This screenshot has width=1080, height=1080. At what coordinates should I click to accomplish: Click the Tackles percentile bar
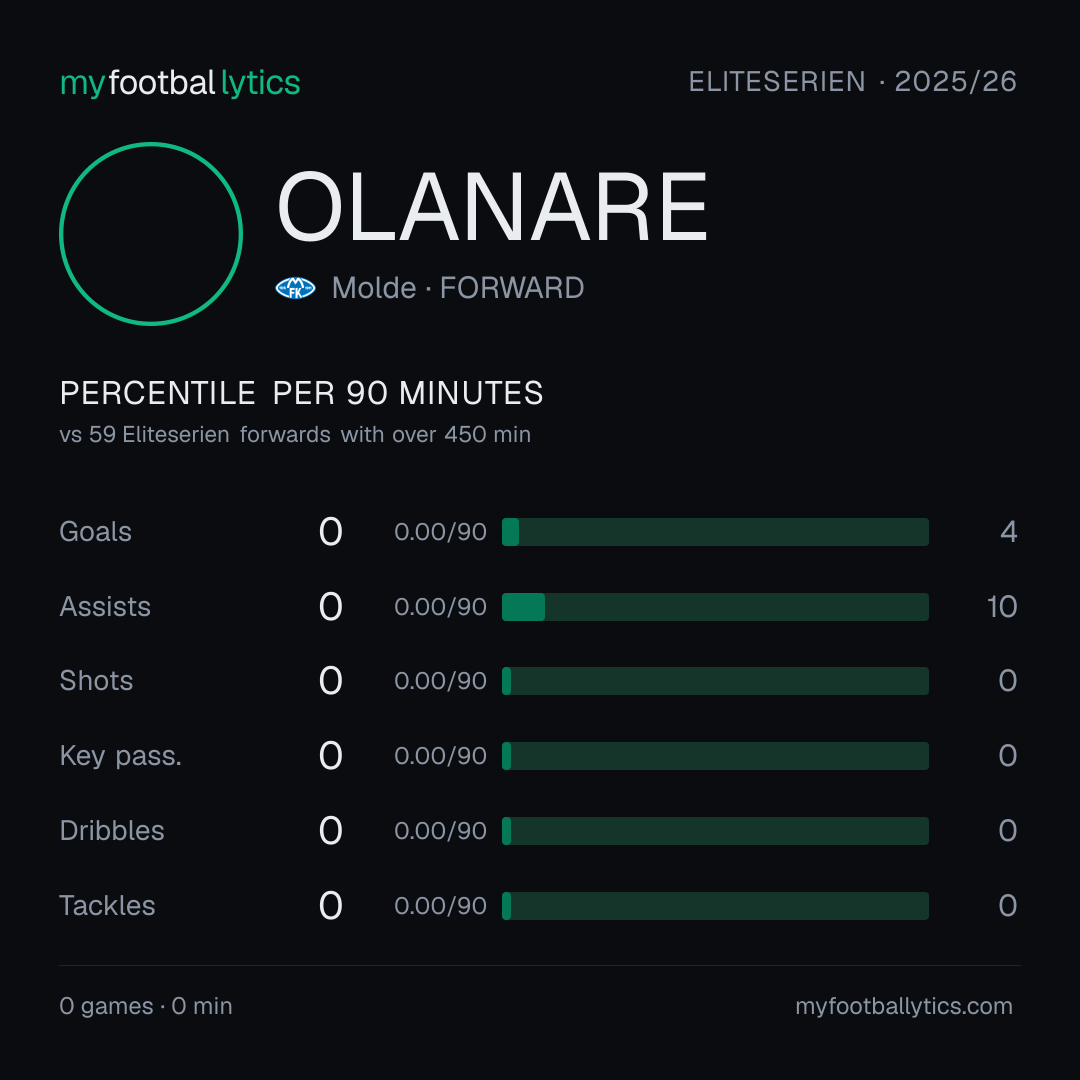click(x=715, y=906)
